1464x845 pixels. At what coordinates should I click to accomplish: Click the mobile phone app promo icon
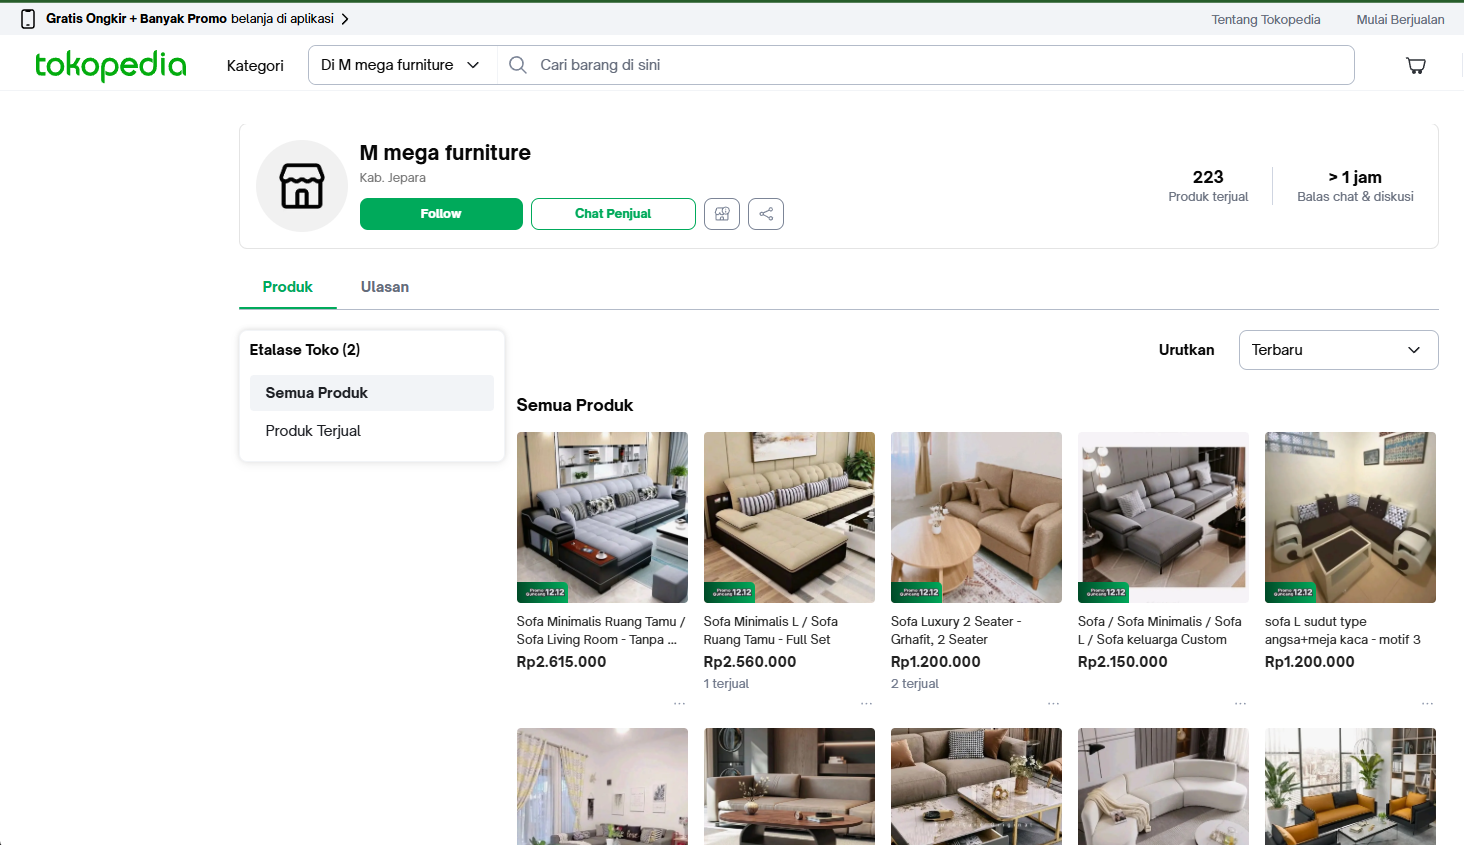(28, 19)
